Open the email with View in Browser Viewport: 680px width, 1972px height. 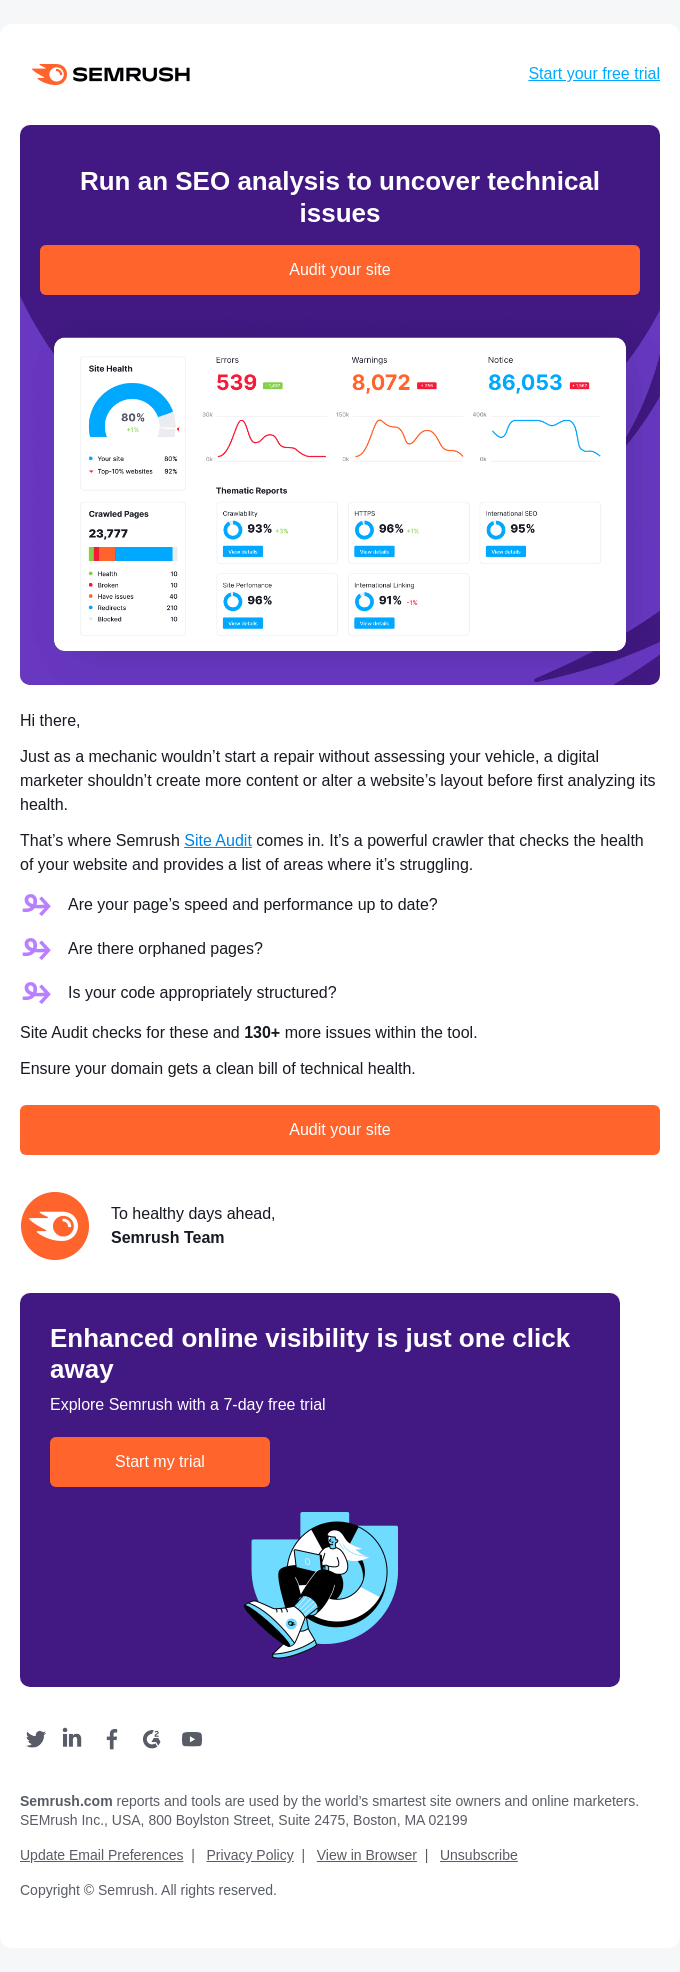coord(366,1855)
